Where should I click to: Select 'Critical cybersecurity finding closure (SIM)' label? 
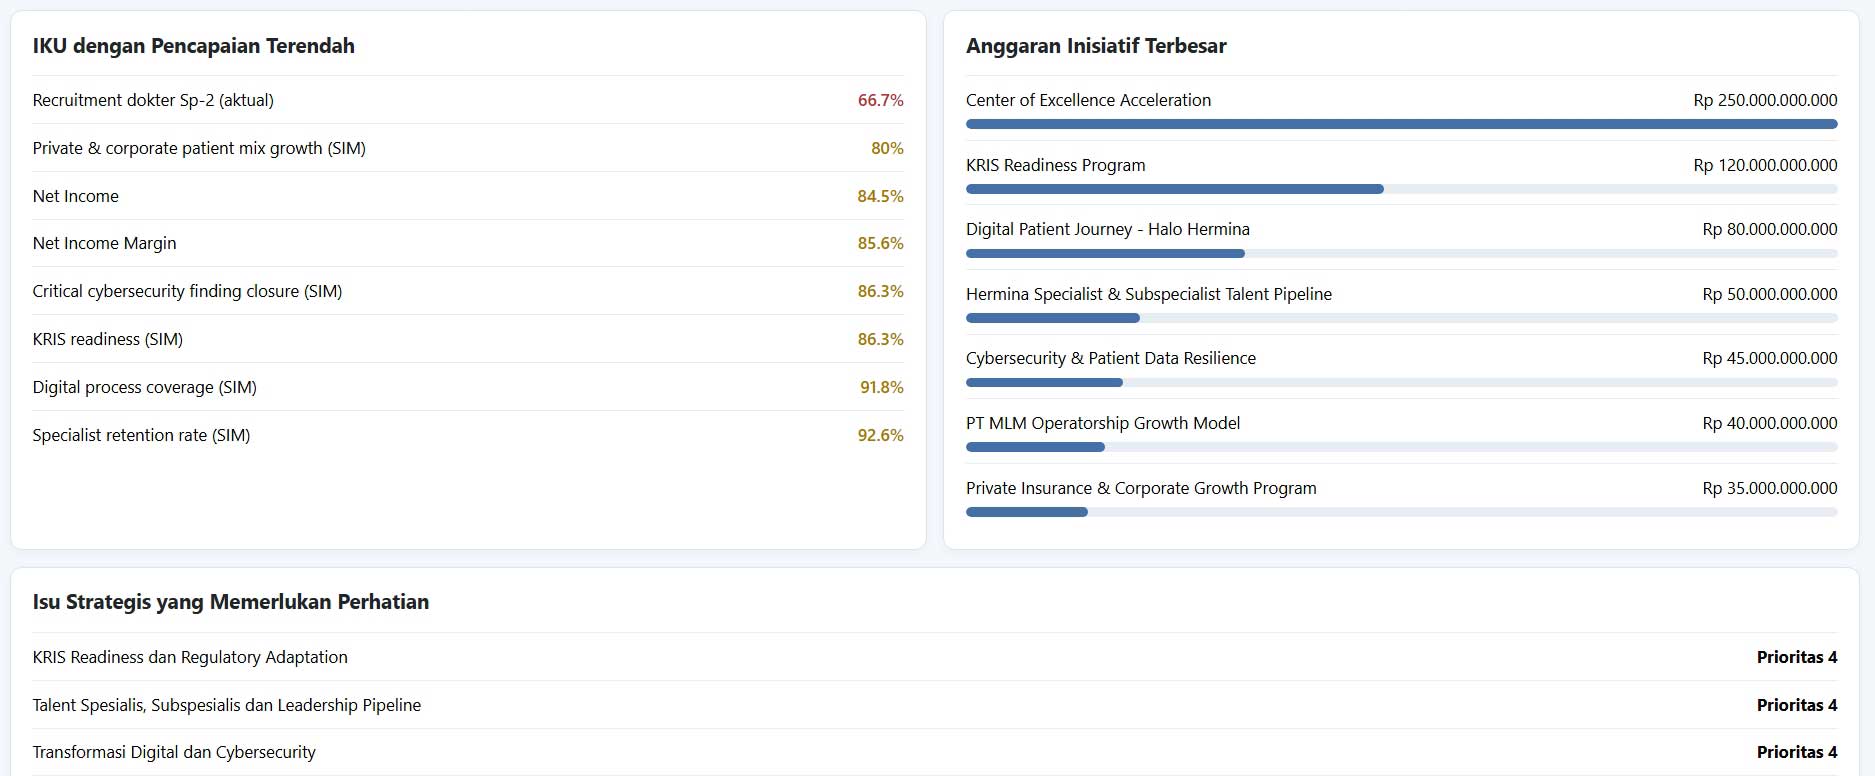(x=187, y=291)
